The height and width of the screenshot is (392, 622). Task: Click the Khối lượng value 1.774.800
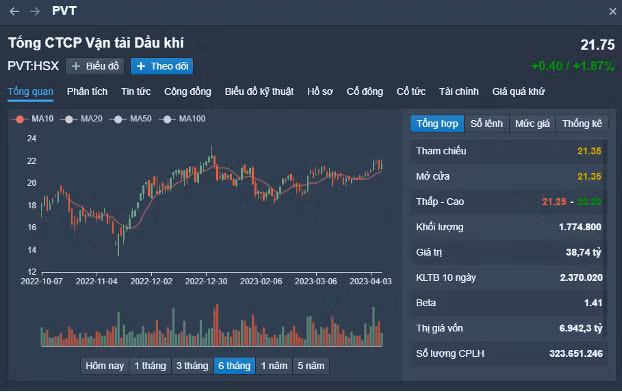coord(580,227)
